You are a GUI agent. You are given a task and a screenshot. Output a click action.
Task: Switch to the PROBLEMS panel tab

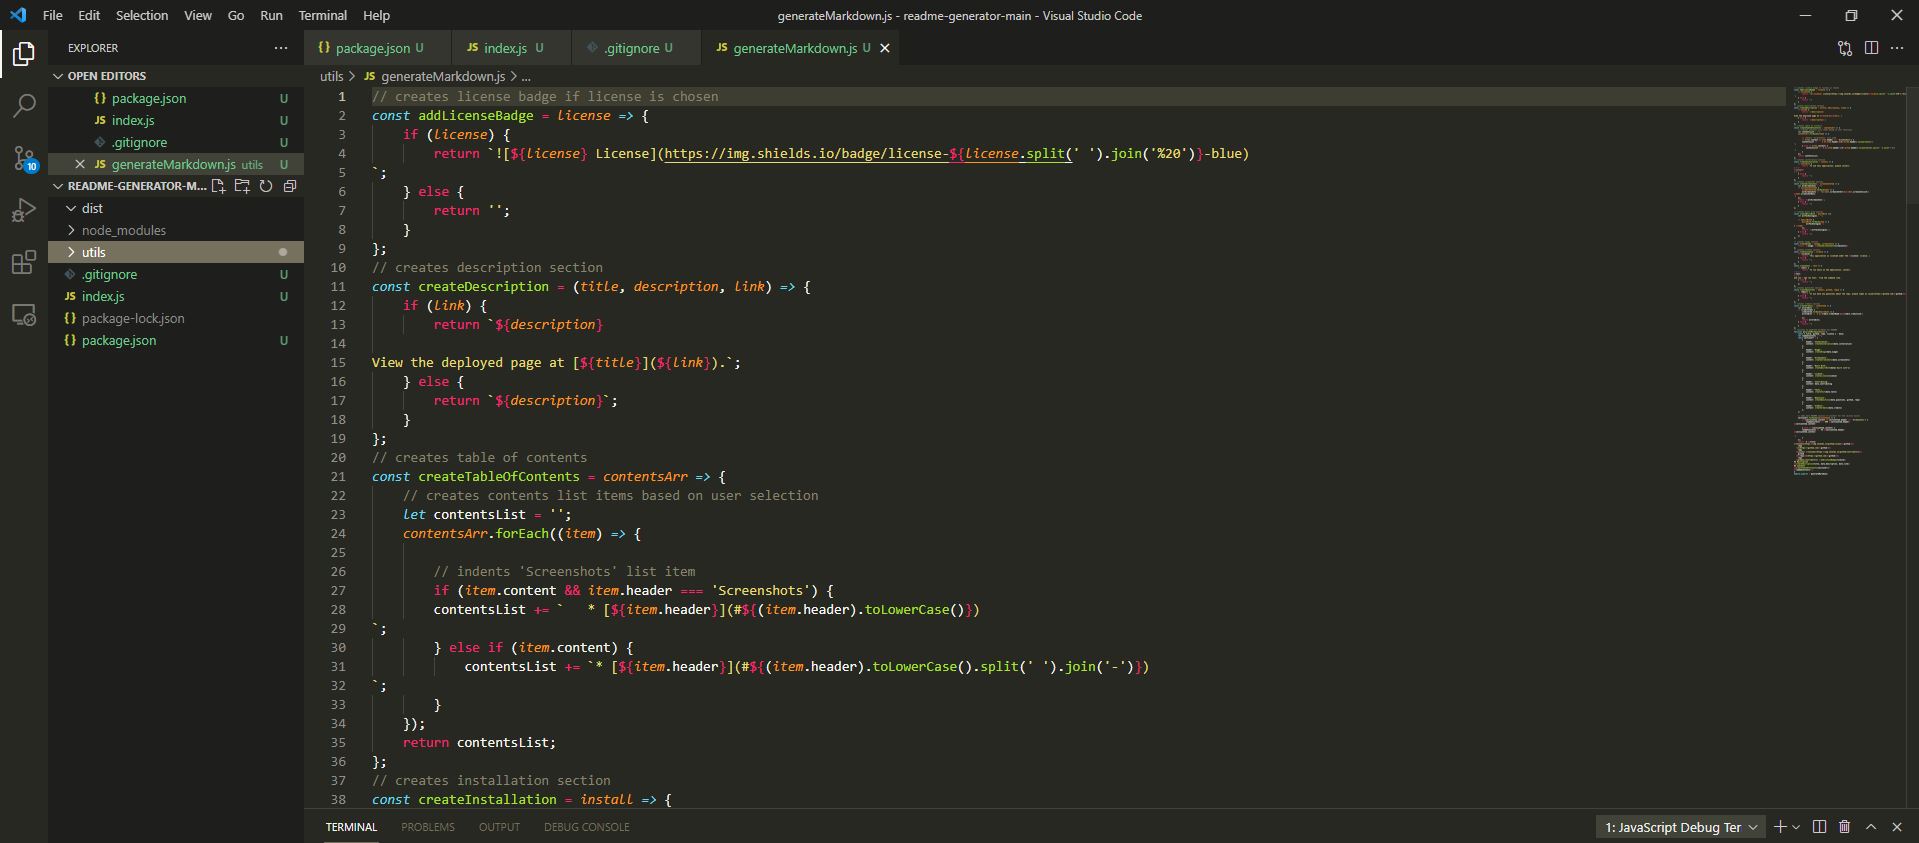(428, 827)
